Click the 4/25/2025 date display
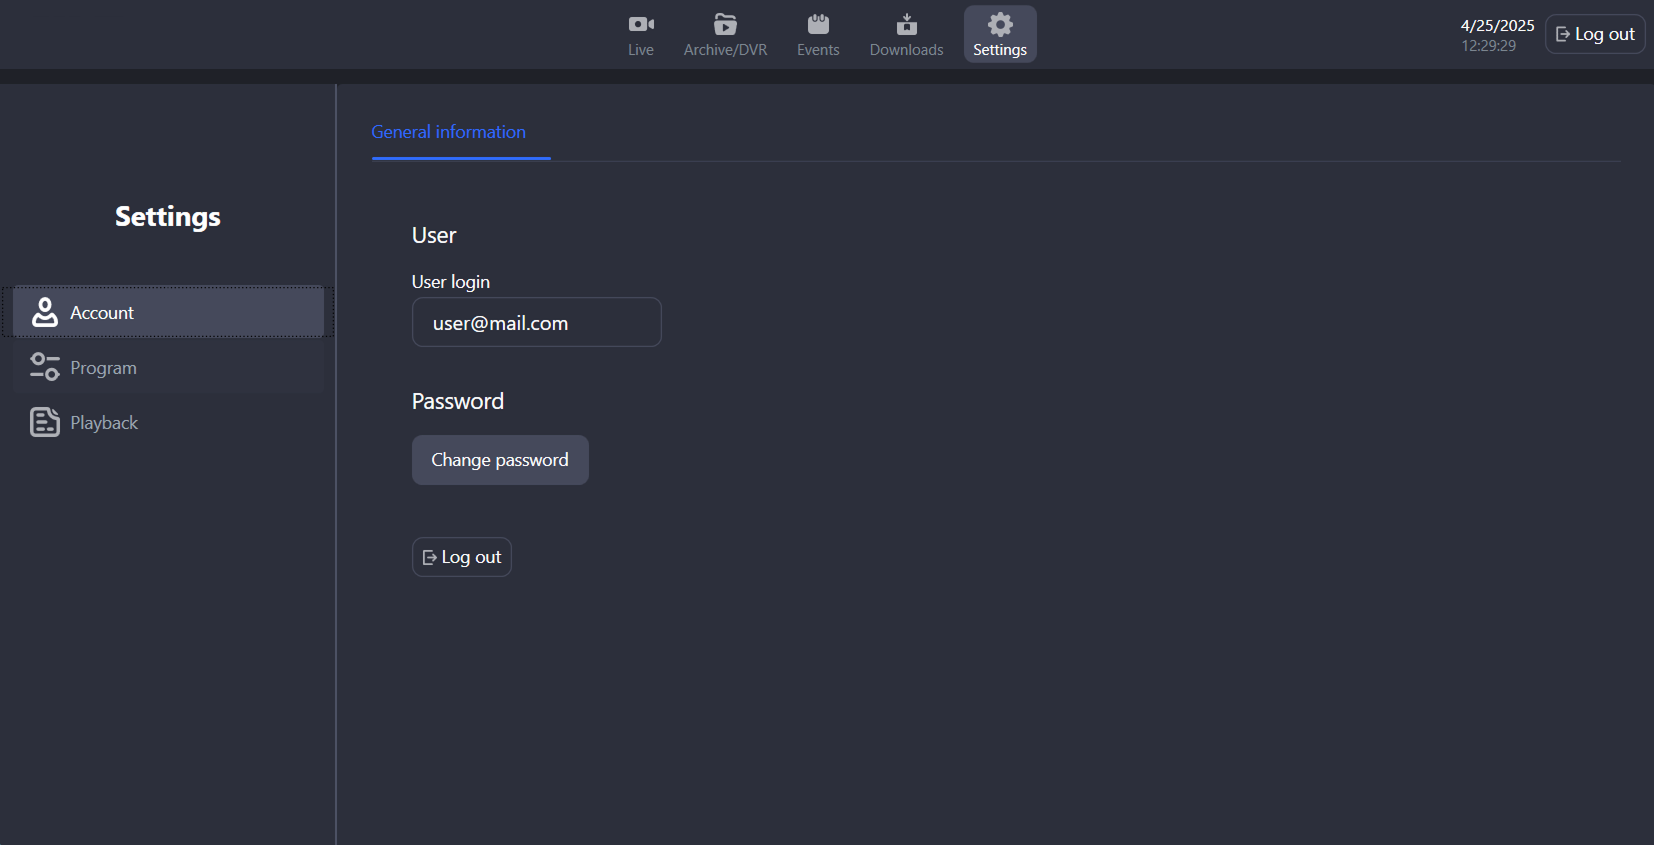1654x845 pixels. (x=1497, y=26)
